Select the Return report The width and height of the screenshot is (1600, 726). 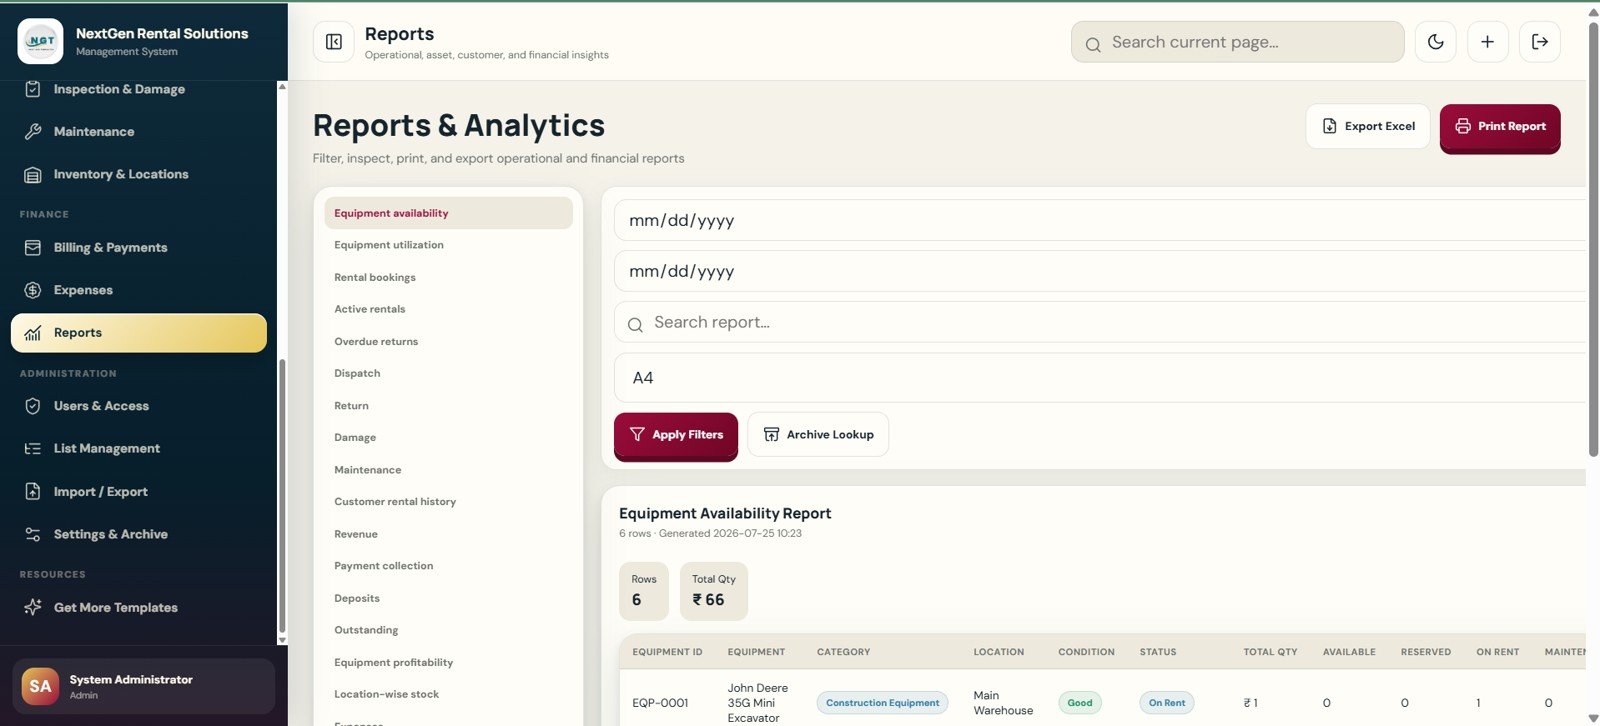tap(448, 405)
